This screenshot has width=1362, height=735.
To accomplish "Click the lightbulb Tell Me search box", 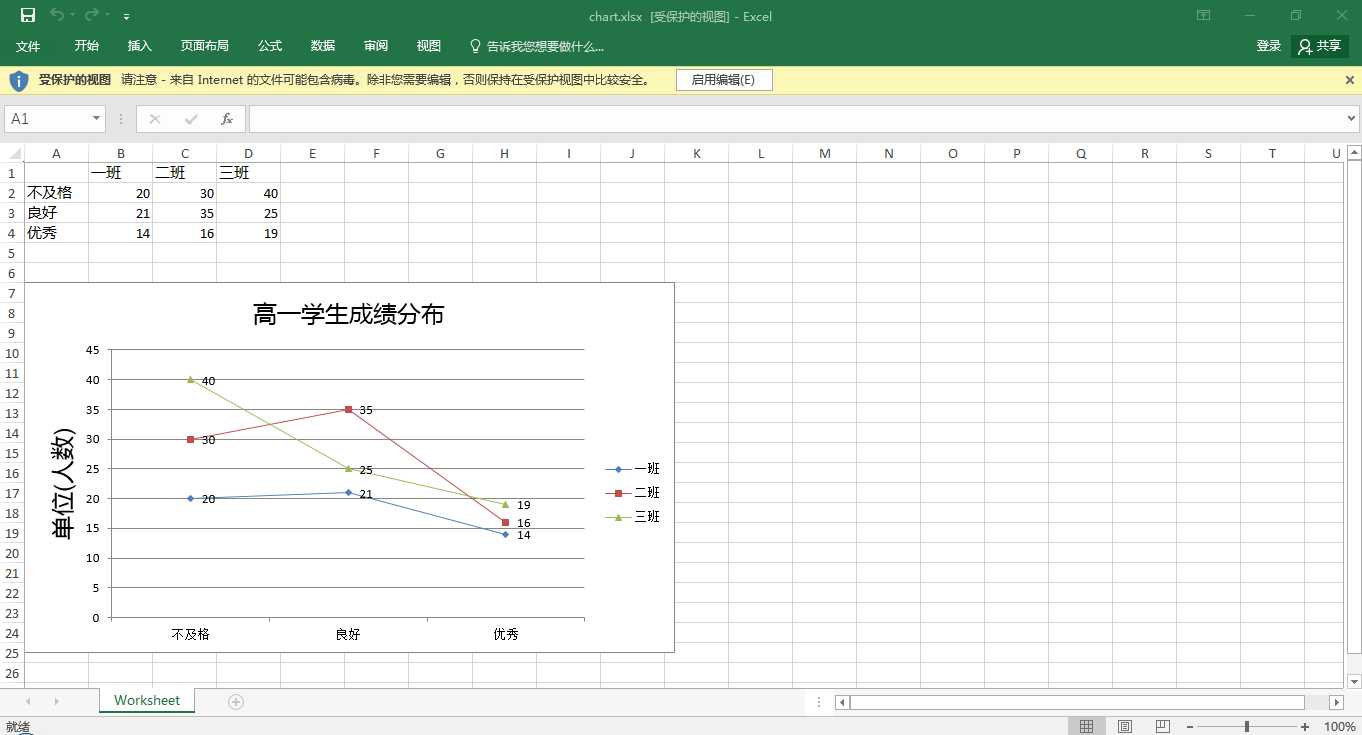I will tap(537, 46).
